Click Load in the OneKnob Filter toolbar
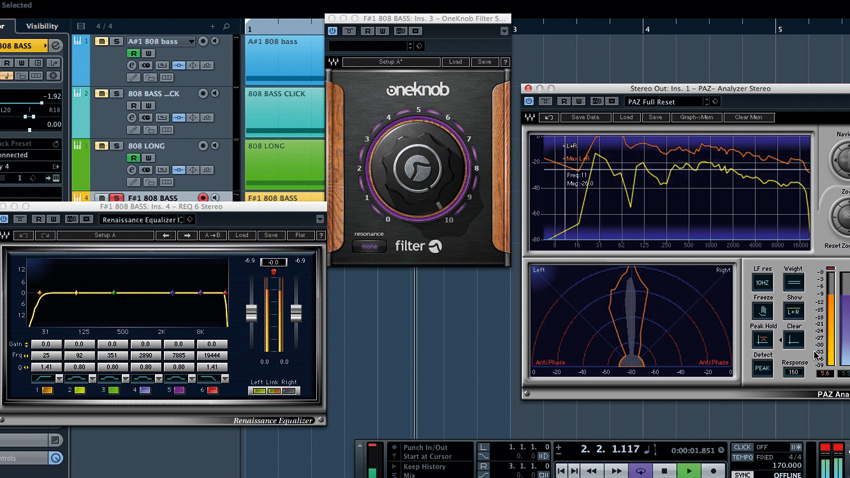The image size is (850, 478). click(455, 62)
